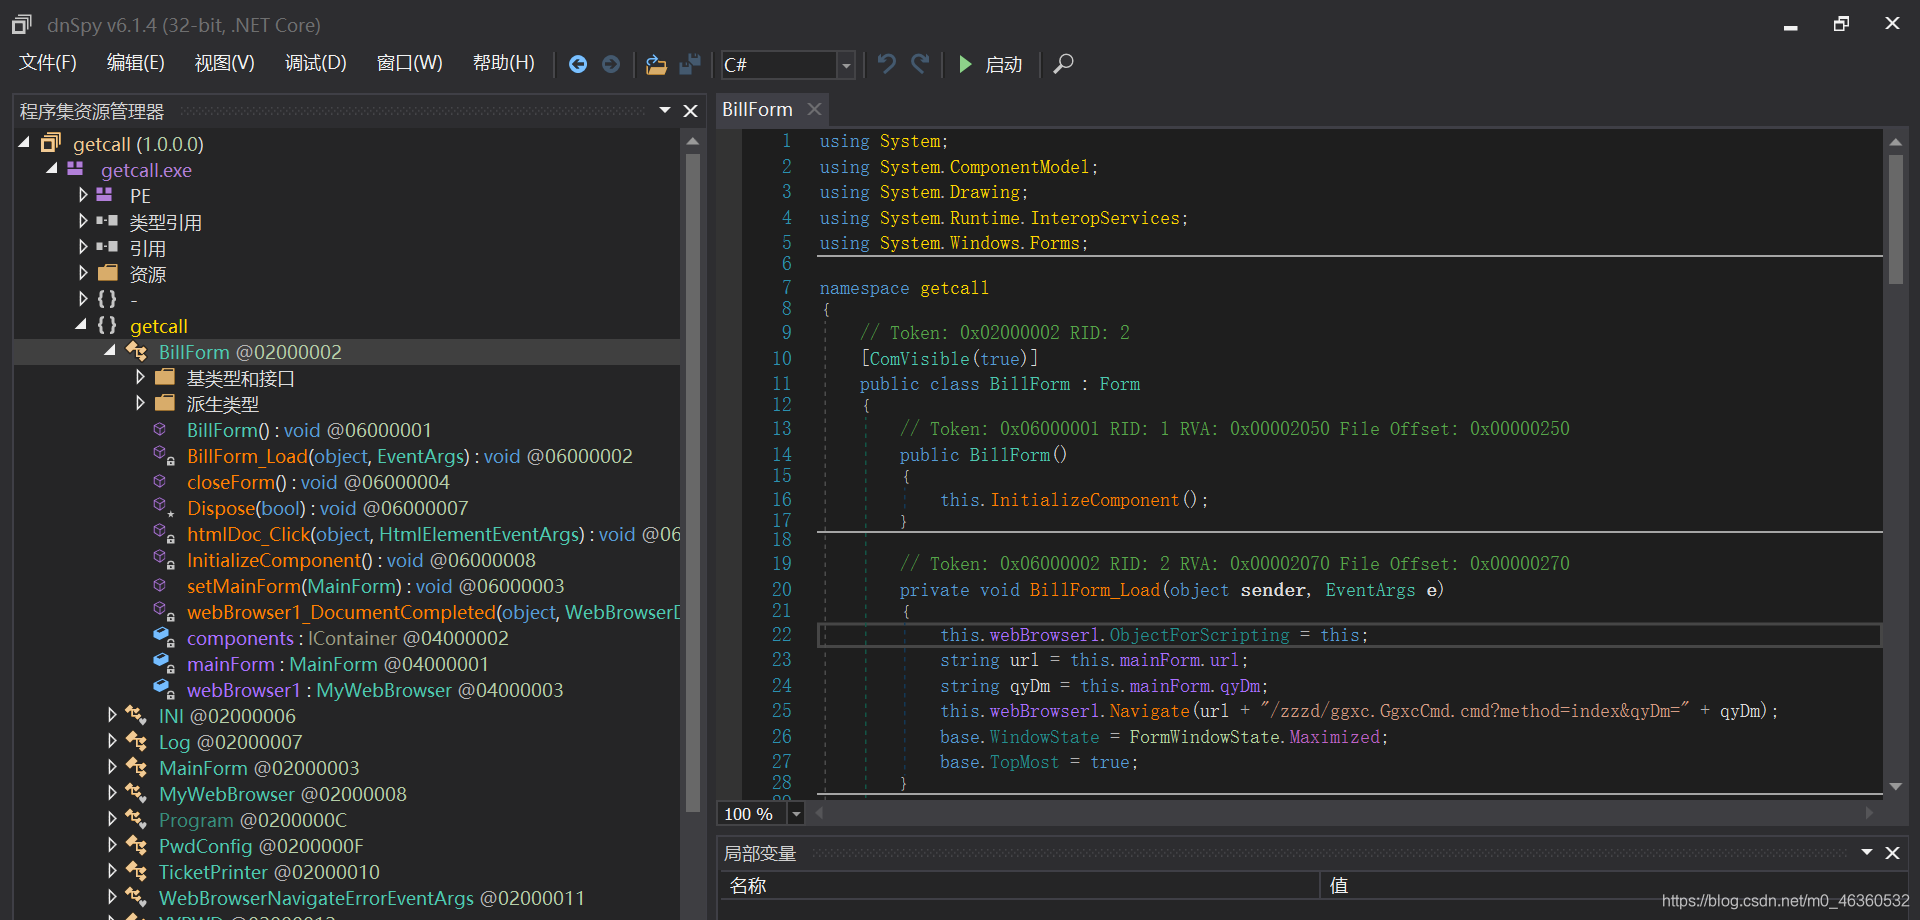Expand the 引用 node
Viewport: 1920px width, 920px height.
(83, 247)
